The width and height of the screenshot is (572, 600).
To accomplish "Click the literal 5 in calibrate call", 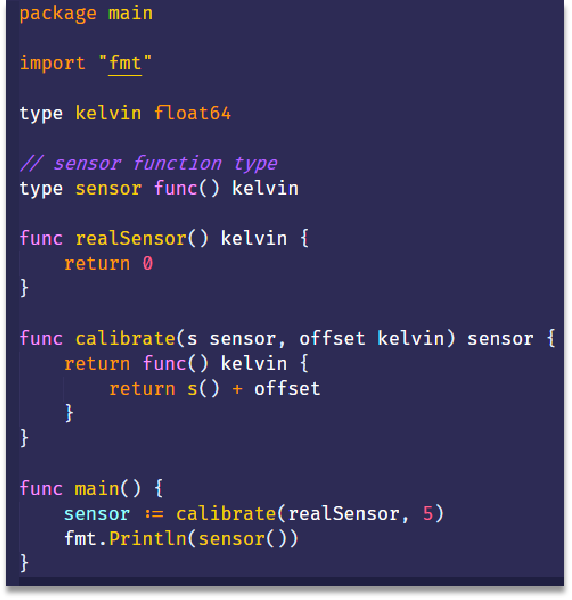I will (x=428, y=514).
